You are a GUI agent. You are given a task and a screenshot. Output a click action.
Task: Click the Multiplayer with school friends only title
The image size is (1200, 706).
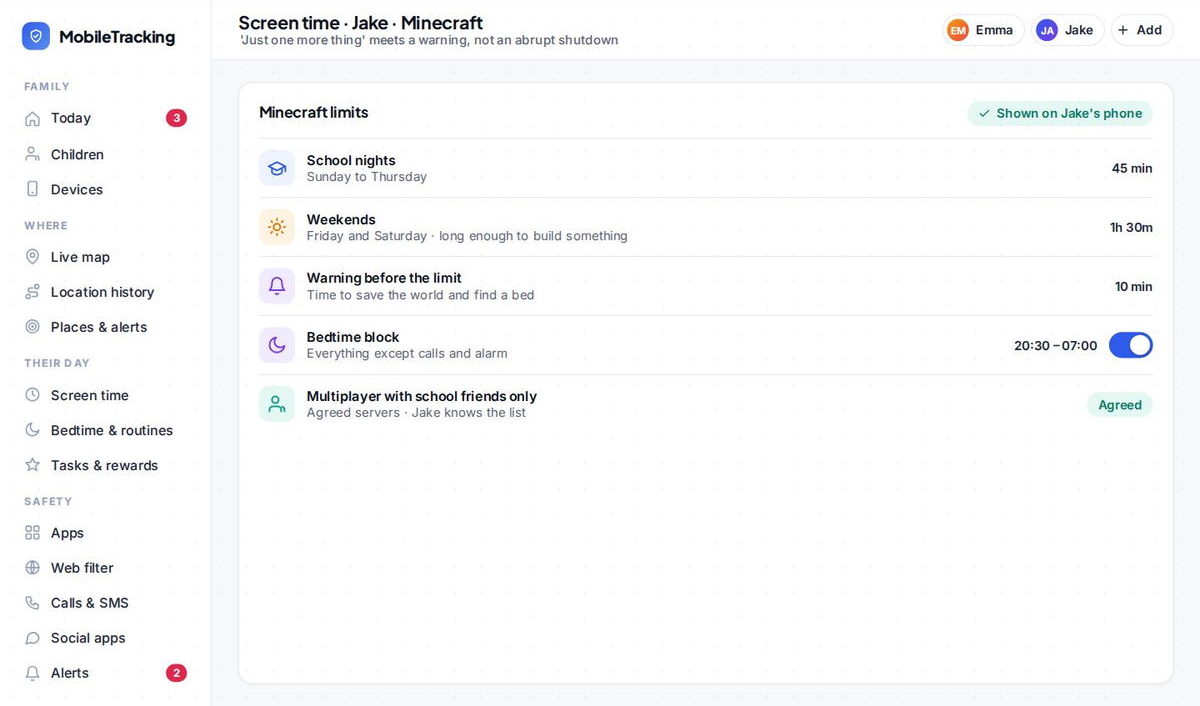point(422,396)
